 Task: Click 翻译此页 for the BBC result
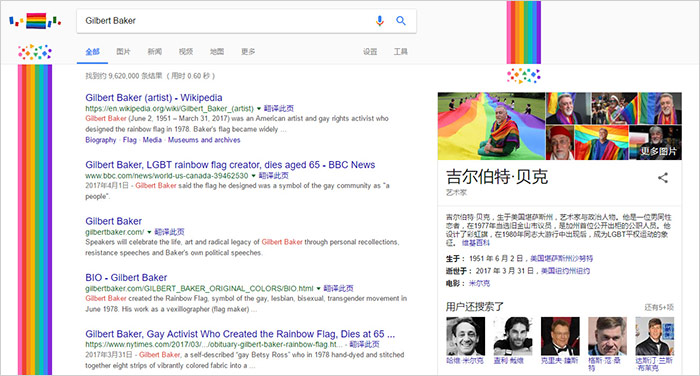pyautogui.click(x=274, y=175)
